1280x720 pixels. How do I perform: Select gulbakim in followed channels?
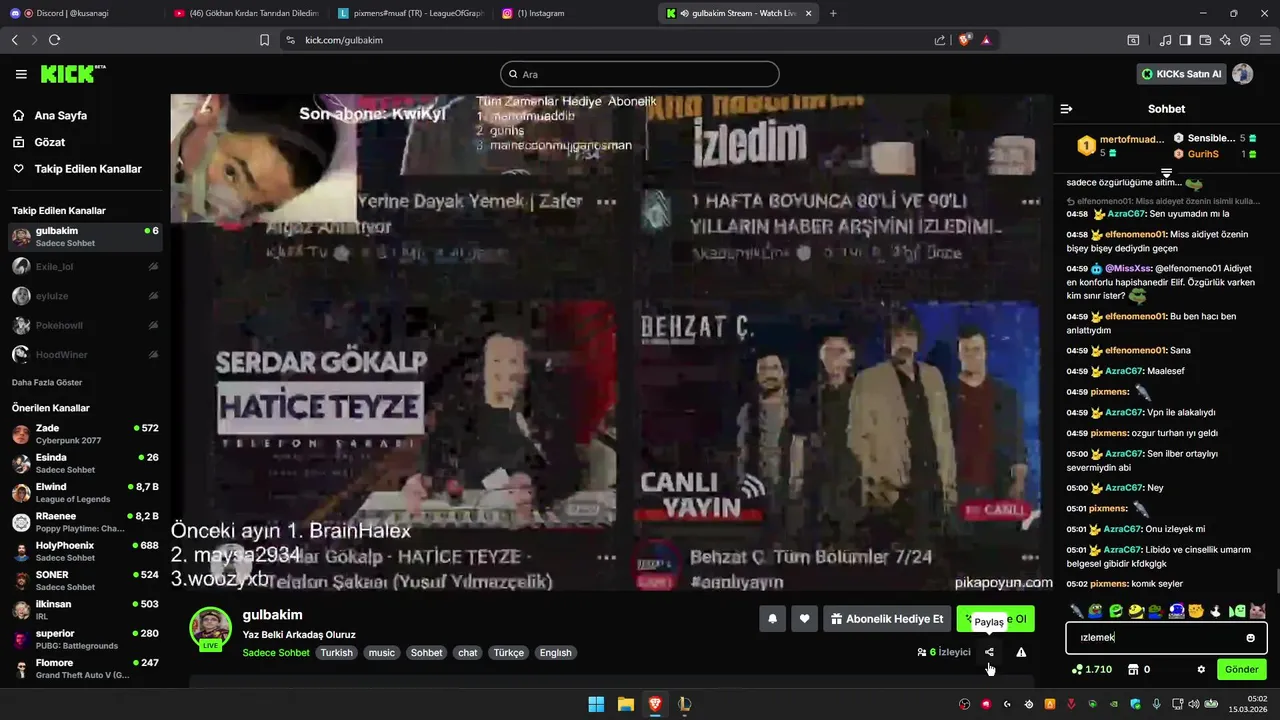pos(85,237)
